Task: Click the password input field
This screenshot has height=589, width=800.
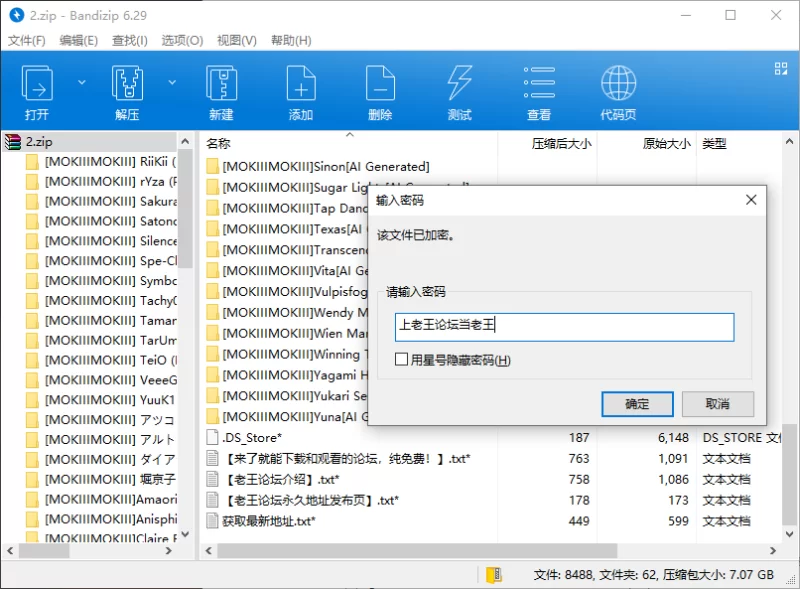Action: [564, 327]
